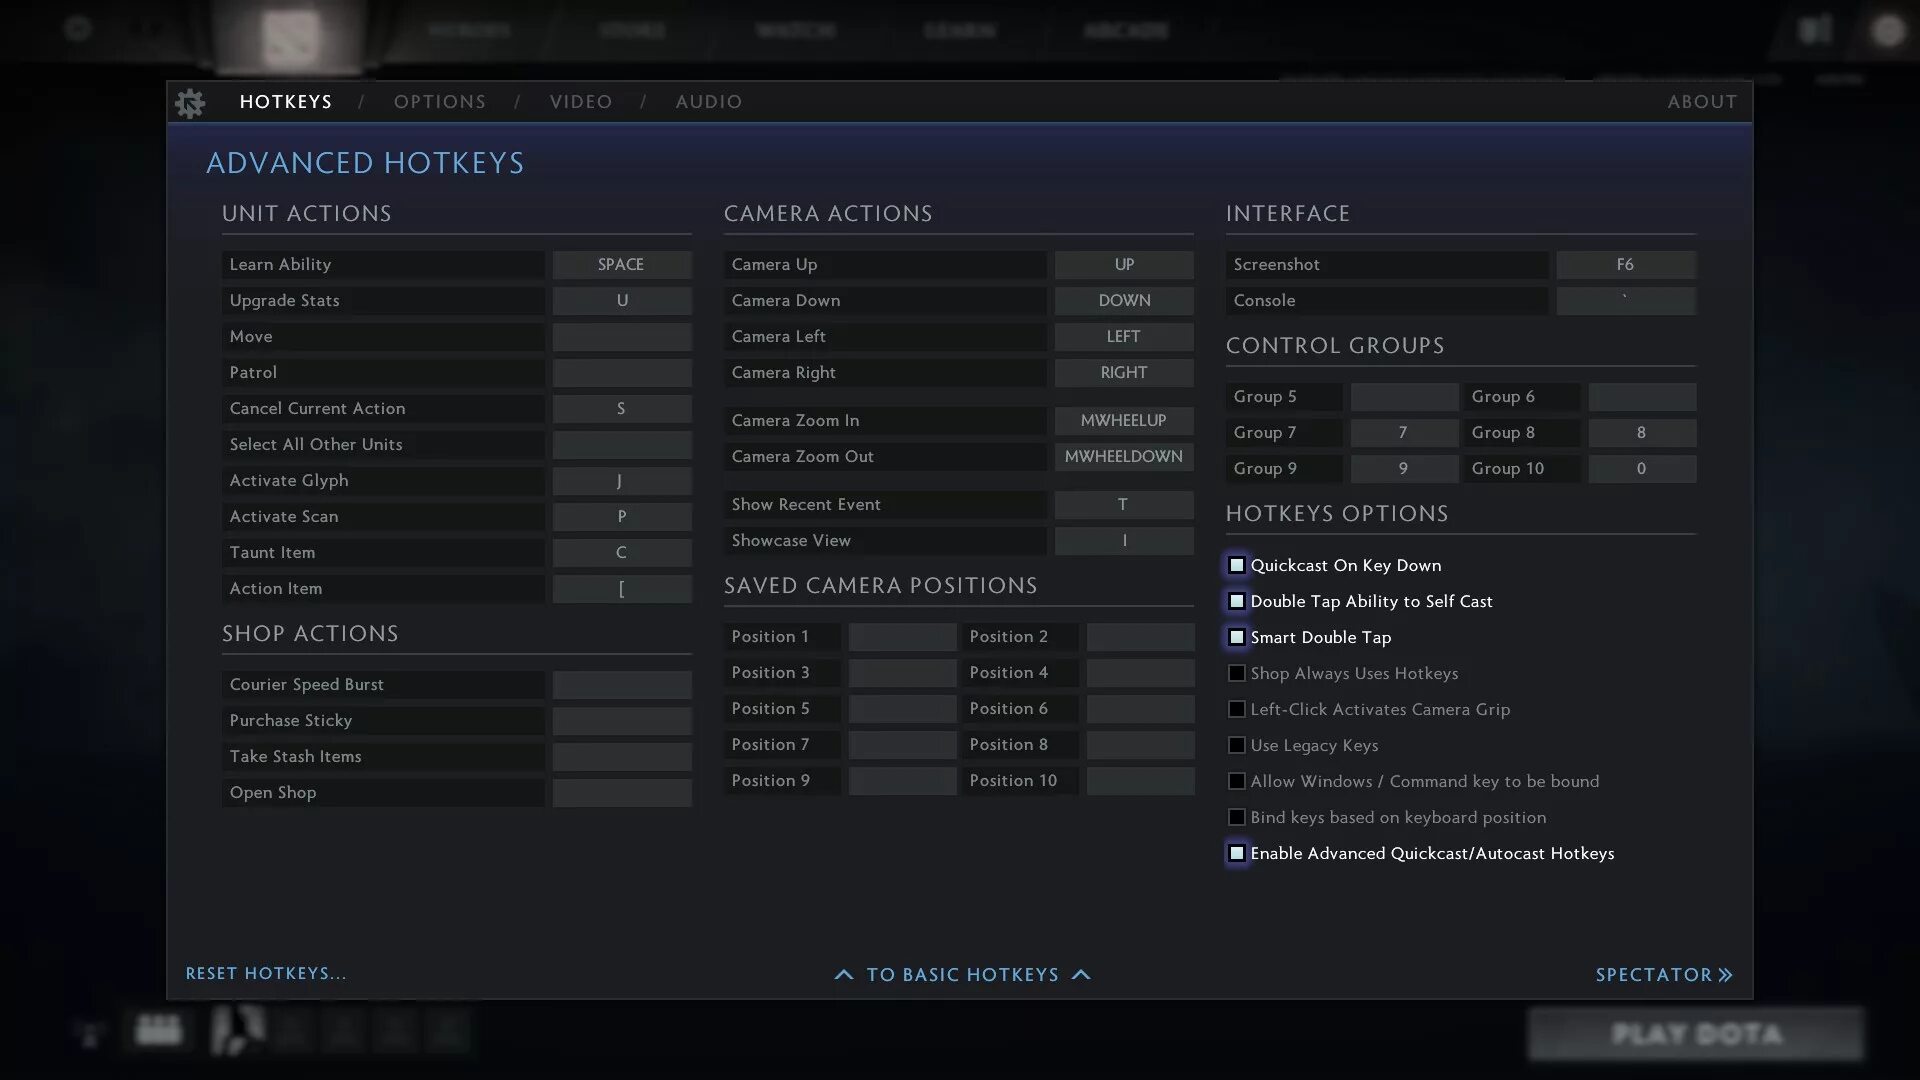Screen dimensions: 1920x1080
Task: Switch to the Video tab
Action: pos(581,102)
